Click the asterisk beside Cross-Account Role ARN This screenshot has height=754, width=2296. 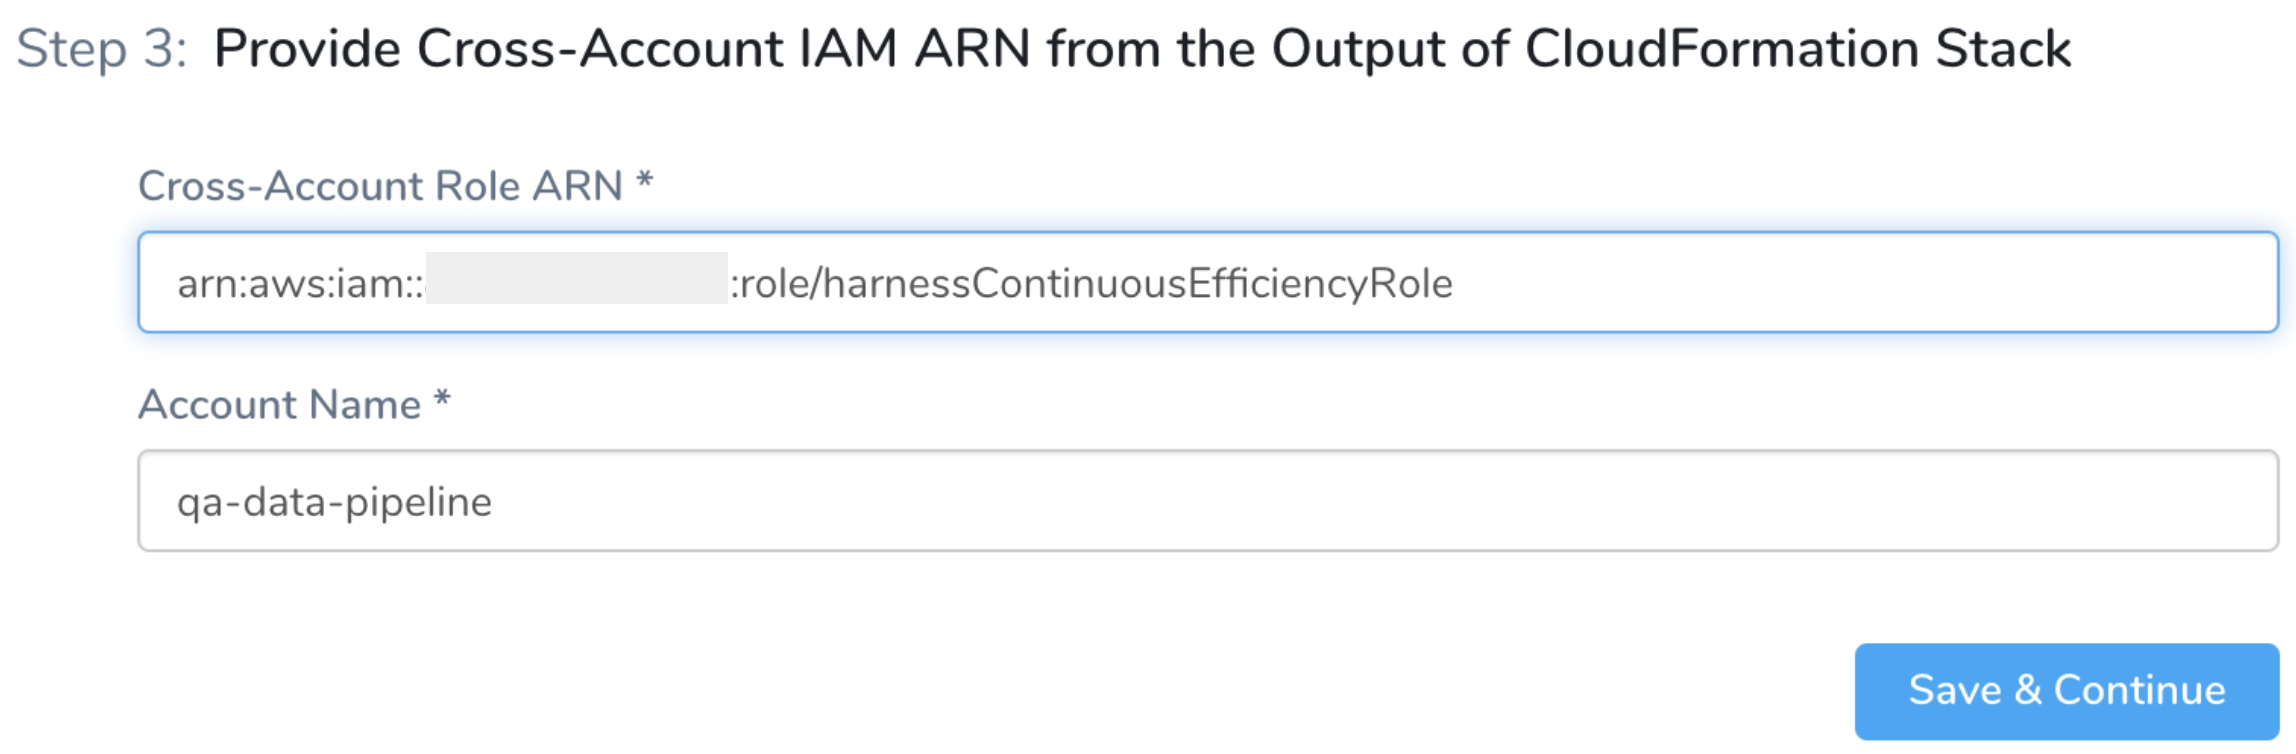[645, 182]
